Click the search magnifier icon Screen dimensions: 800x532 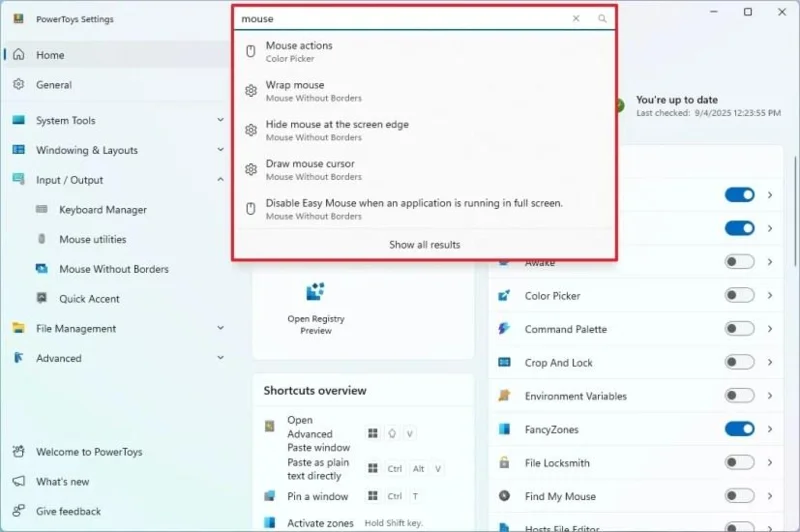click(x=602, y=19)
